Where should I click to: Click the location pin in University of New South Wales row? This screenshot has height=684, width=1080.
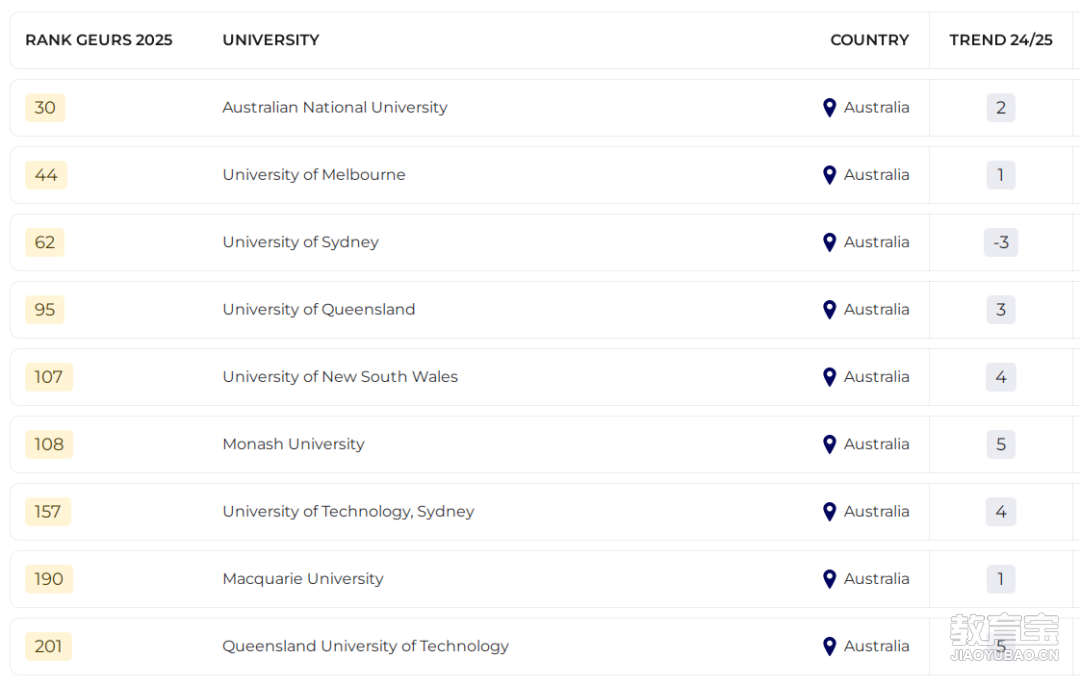pyautogui.click(x=829, y=377)
